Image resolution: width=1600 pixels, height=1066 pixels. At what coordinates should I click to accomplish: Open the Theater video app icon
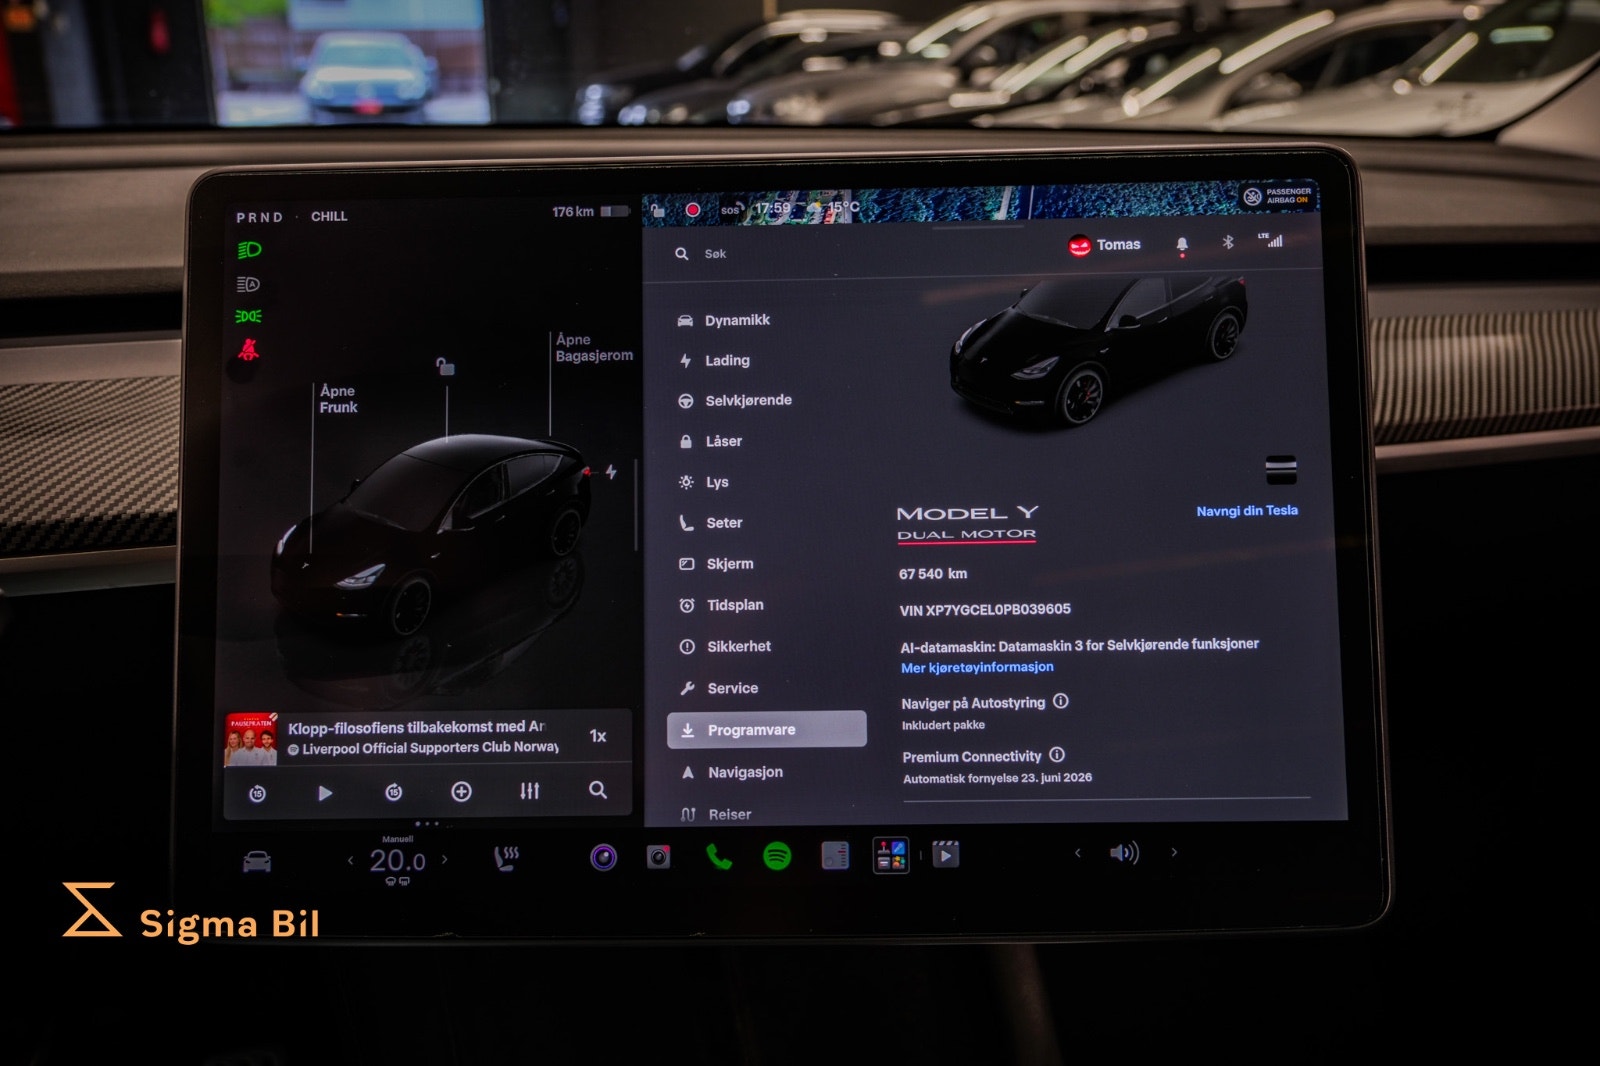click(x=946, y=855)
